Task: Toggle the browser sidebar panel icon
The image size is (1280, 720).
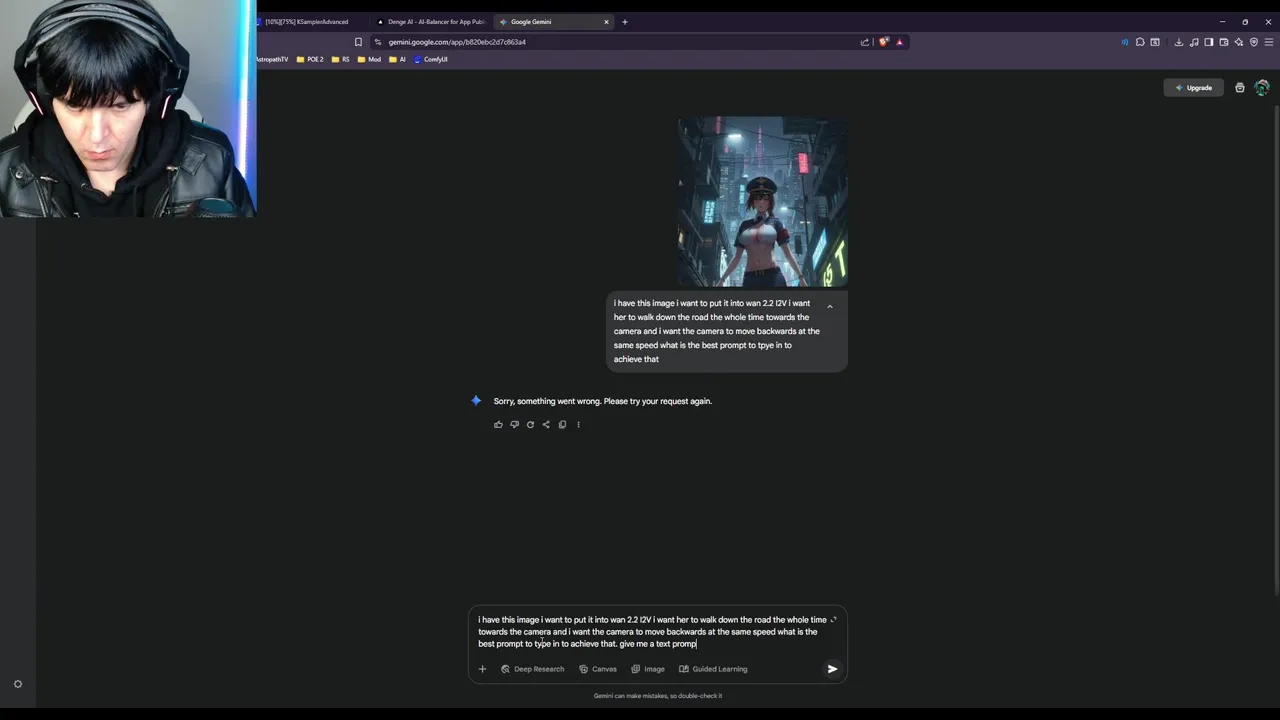Action: pos(1209,42)
